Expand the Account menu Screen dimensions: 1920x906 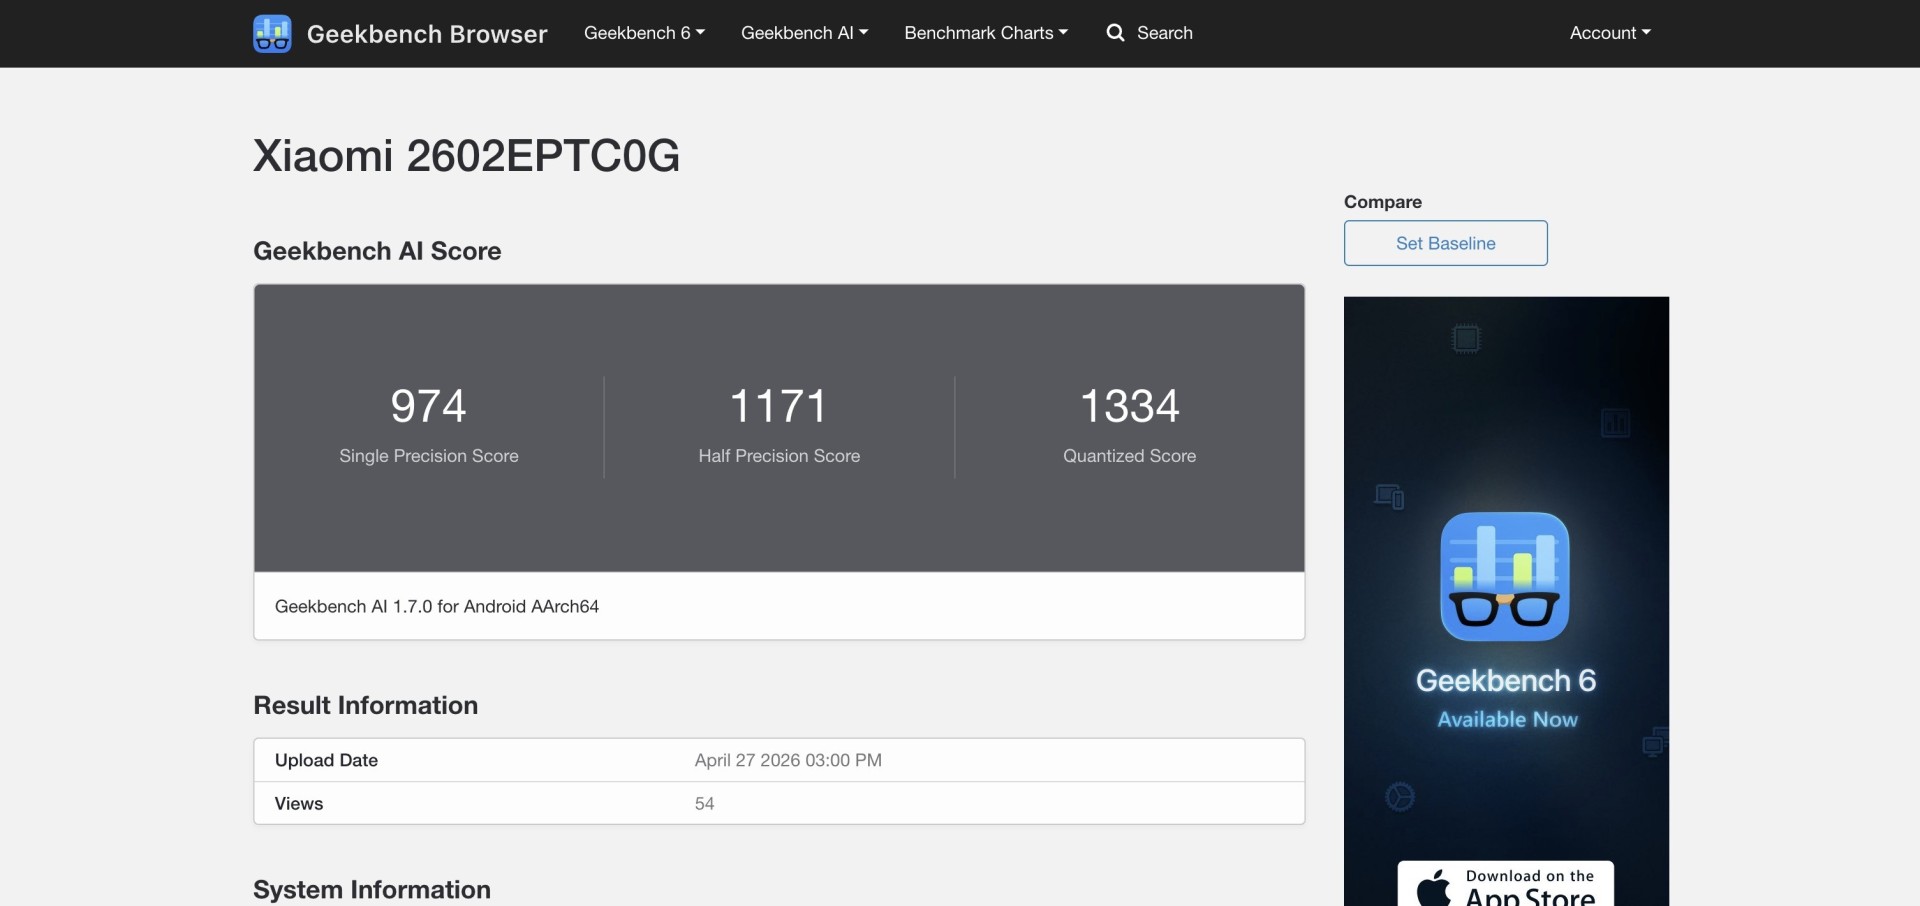pyautogui.click(x=1609, y=33)
